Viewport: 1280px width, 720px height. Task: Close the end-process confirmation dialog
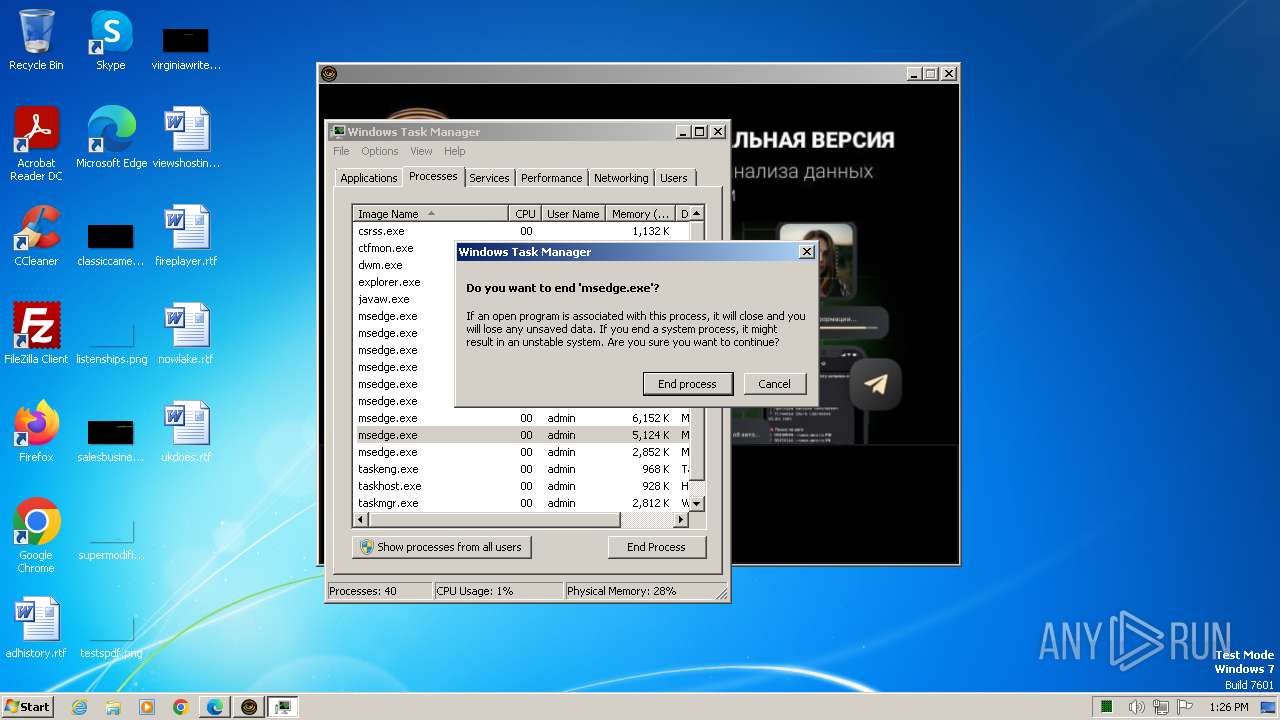click(x=807, y=252)
